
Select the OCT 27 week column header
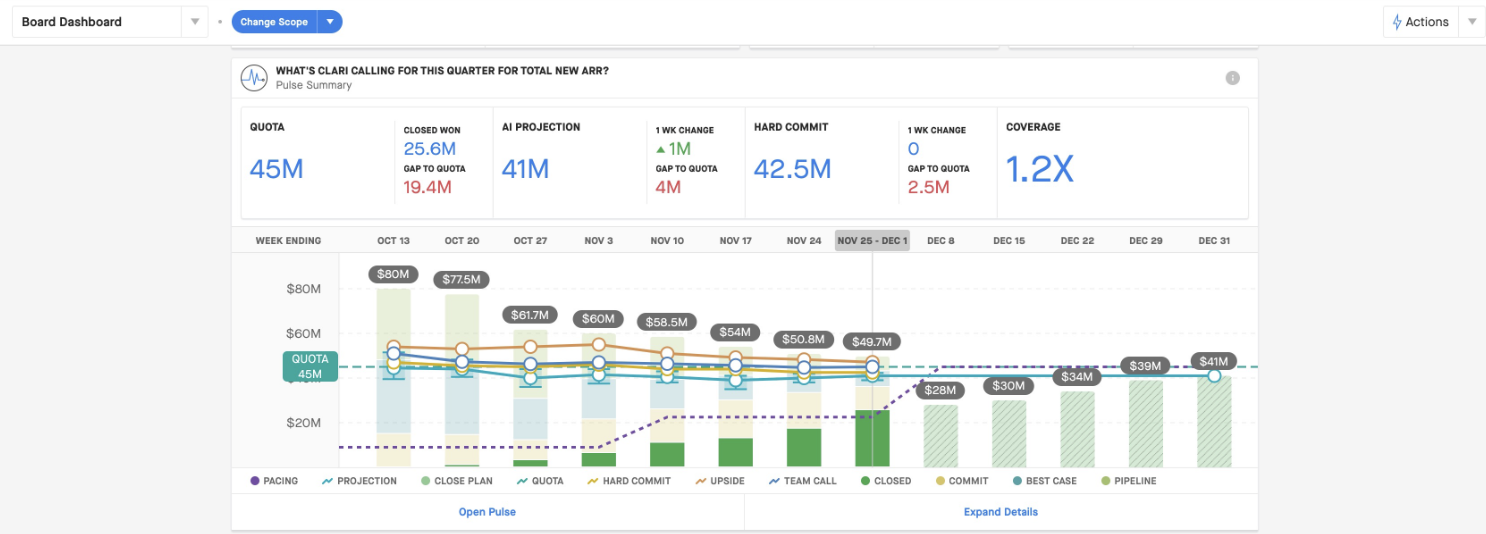(x=530, y=241)
